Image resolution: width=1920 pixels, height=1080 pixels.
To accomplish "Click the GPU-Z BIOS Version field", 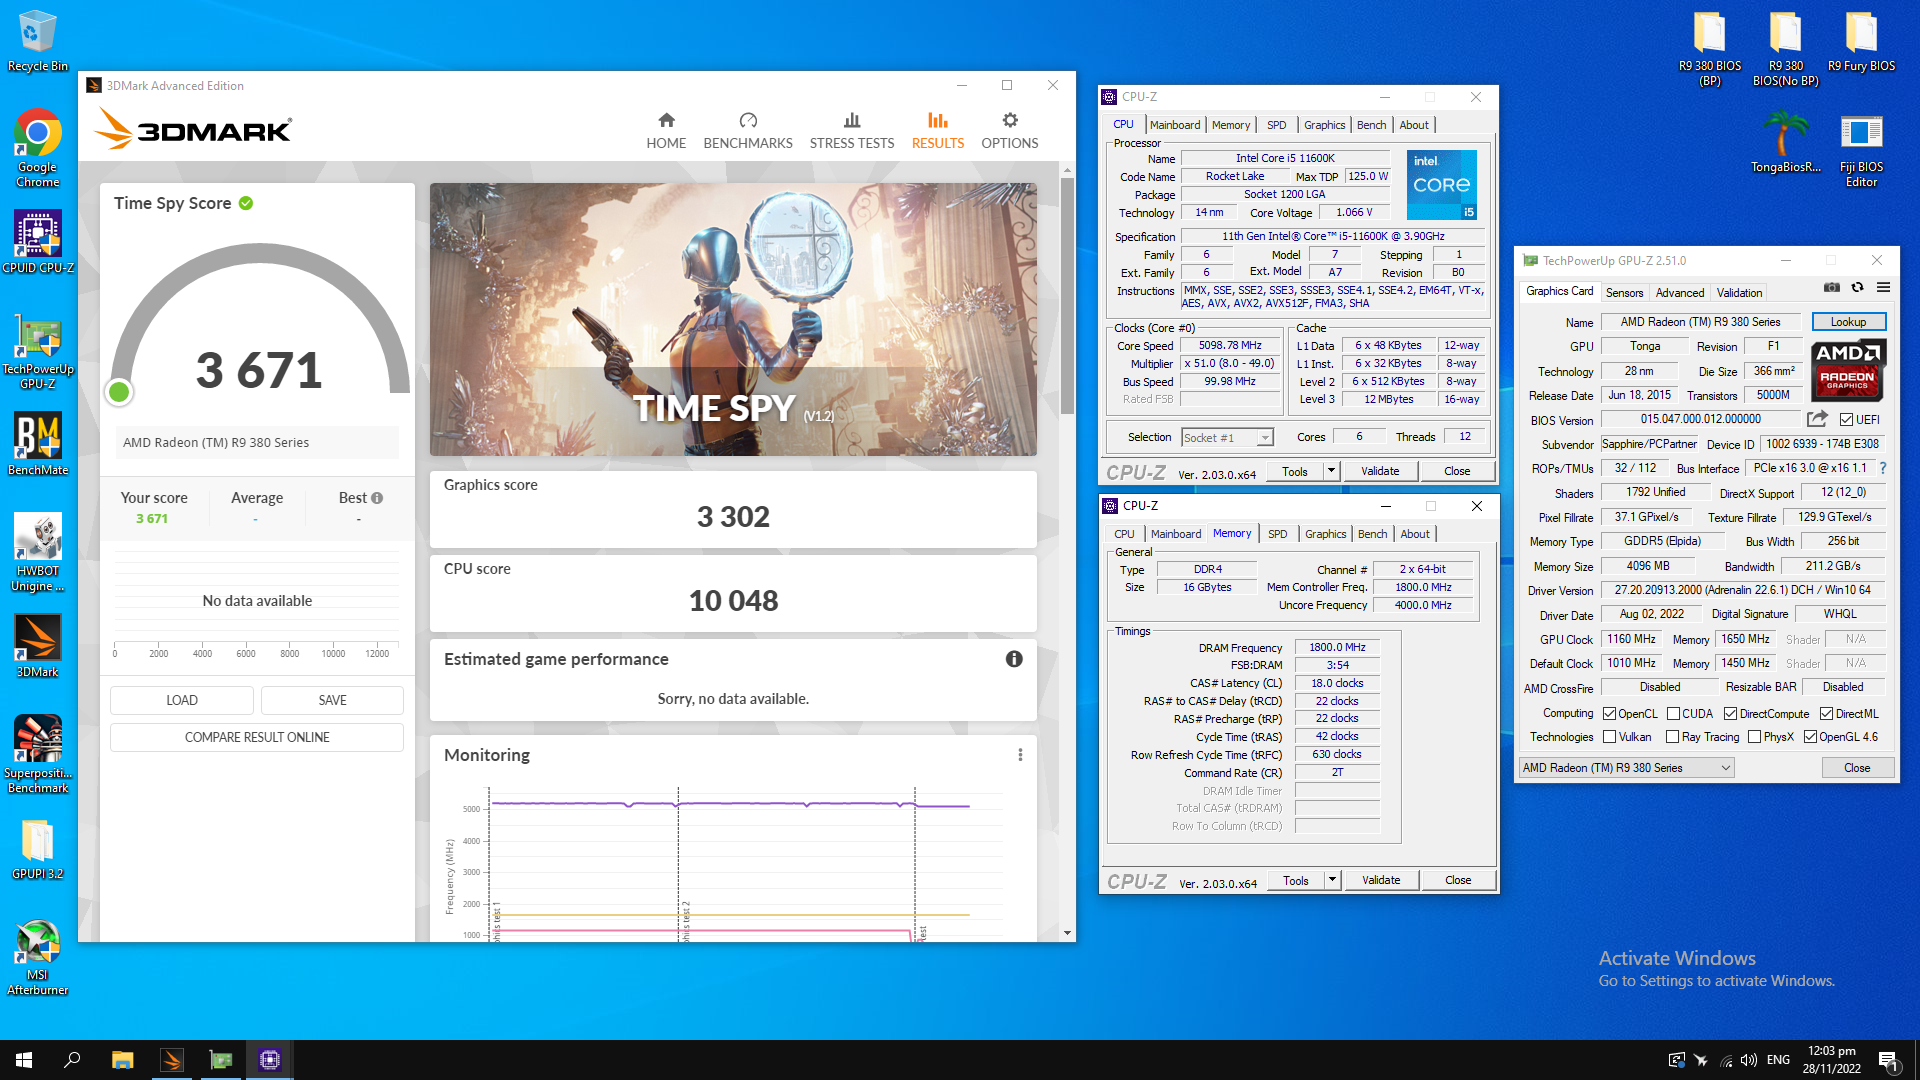I will tap(1700, 420).
